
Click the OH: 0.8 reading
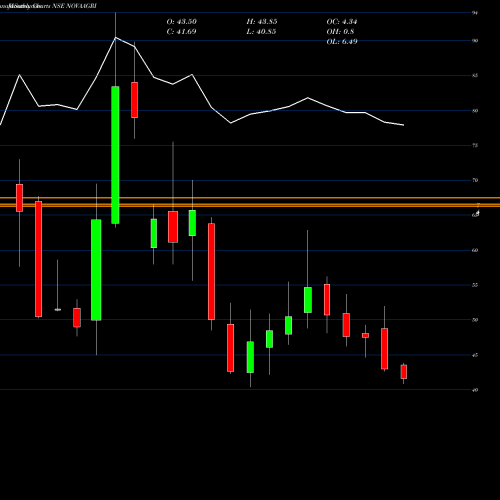340,32
